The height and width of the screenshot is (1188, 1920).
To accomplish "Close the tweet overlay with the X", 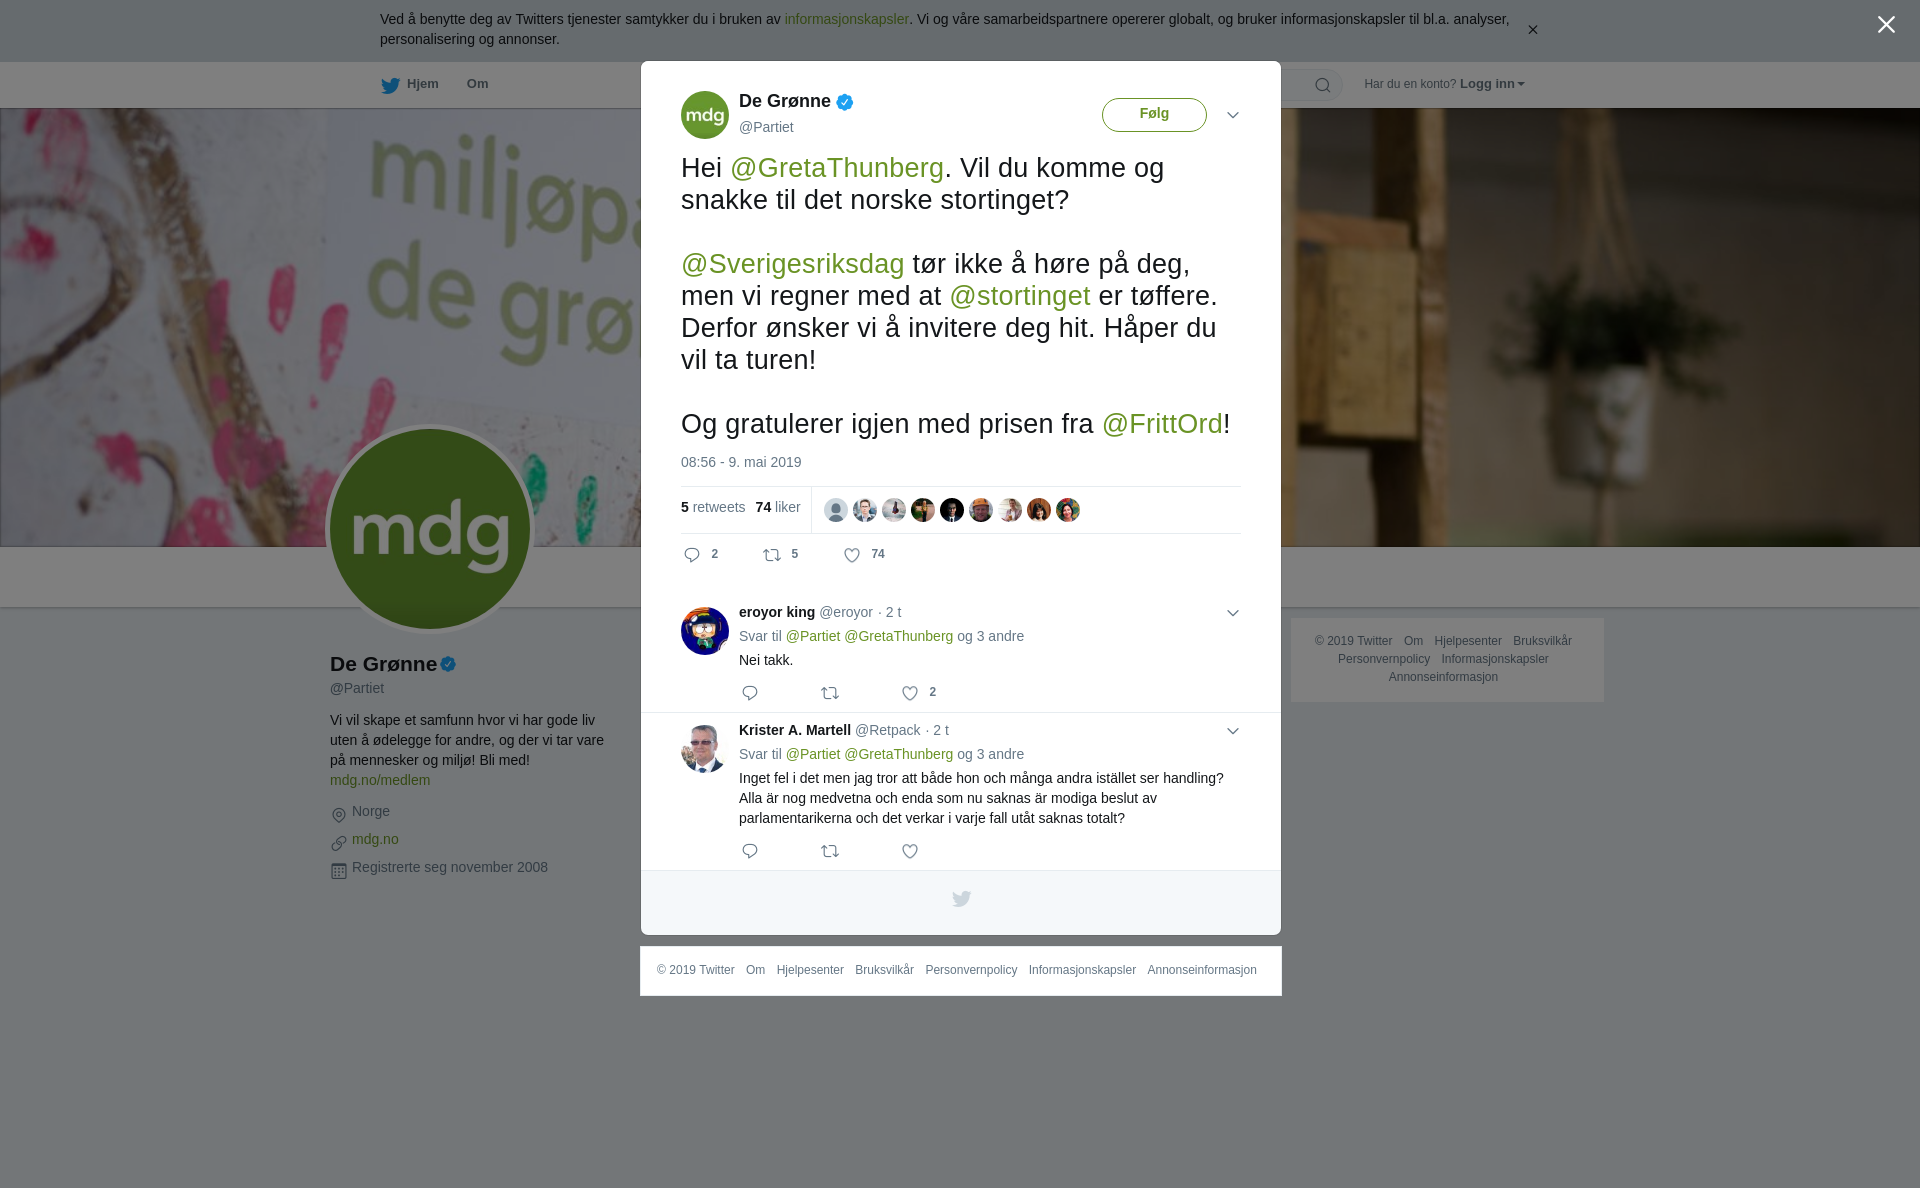I will [x=1886, y=25].
